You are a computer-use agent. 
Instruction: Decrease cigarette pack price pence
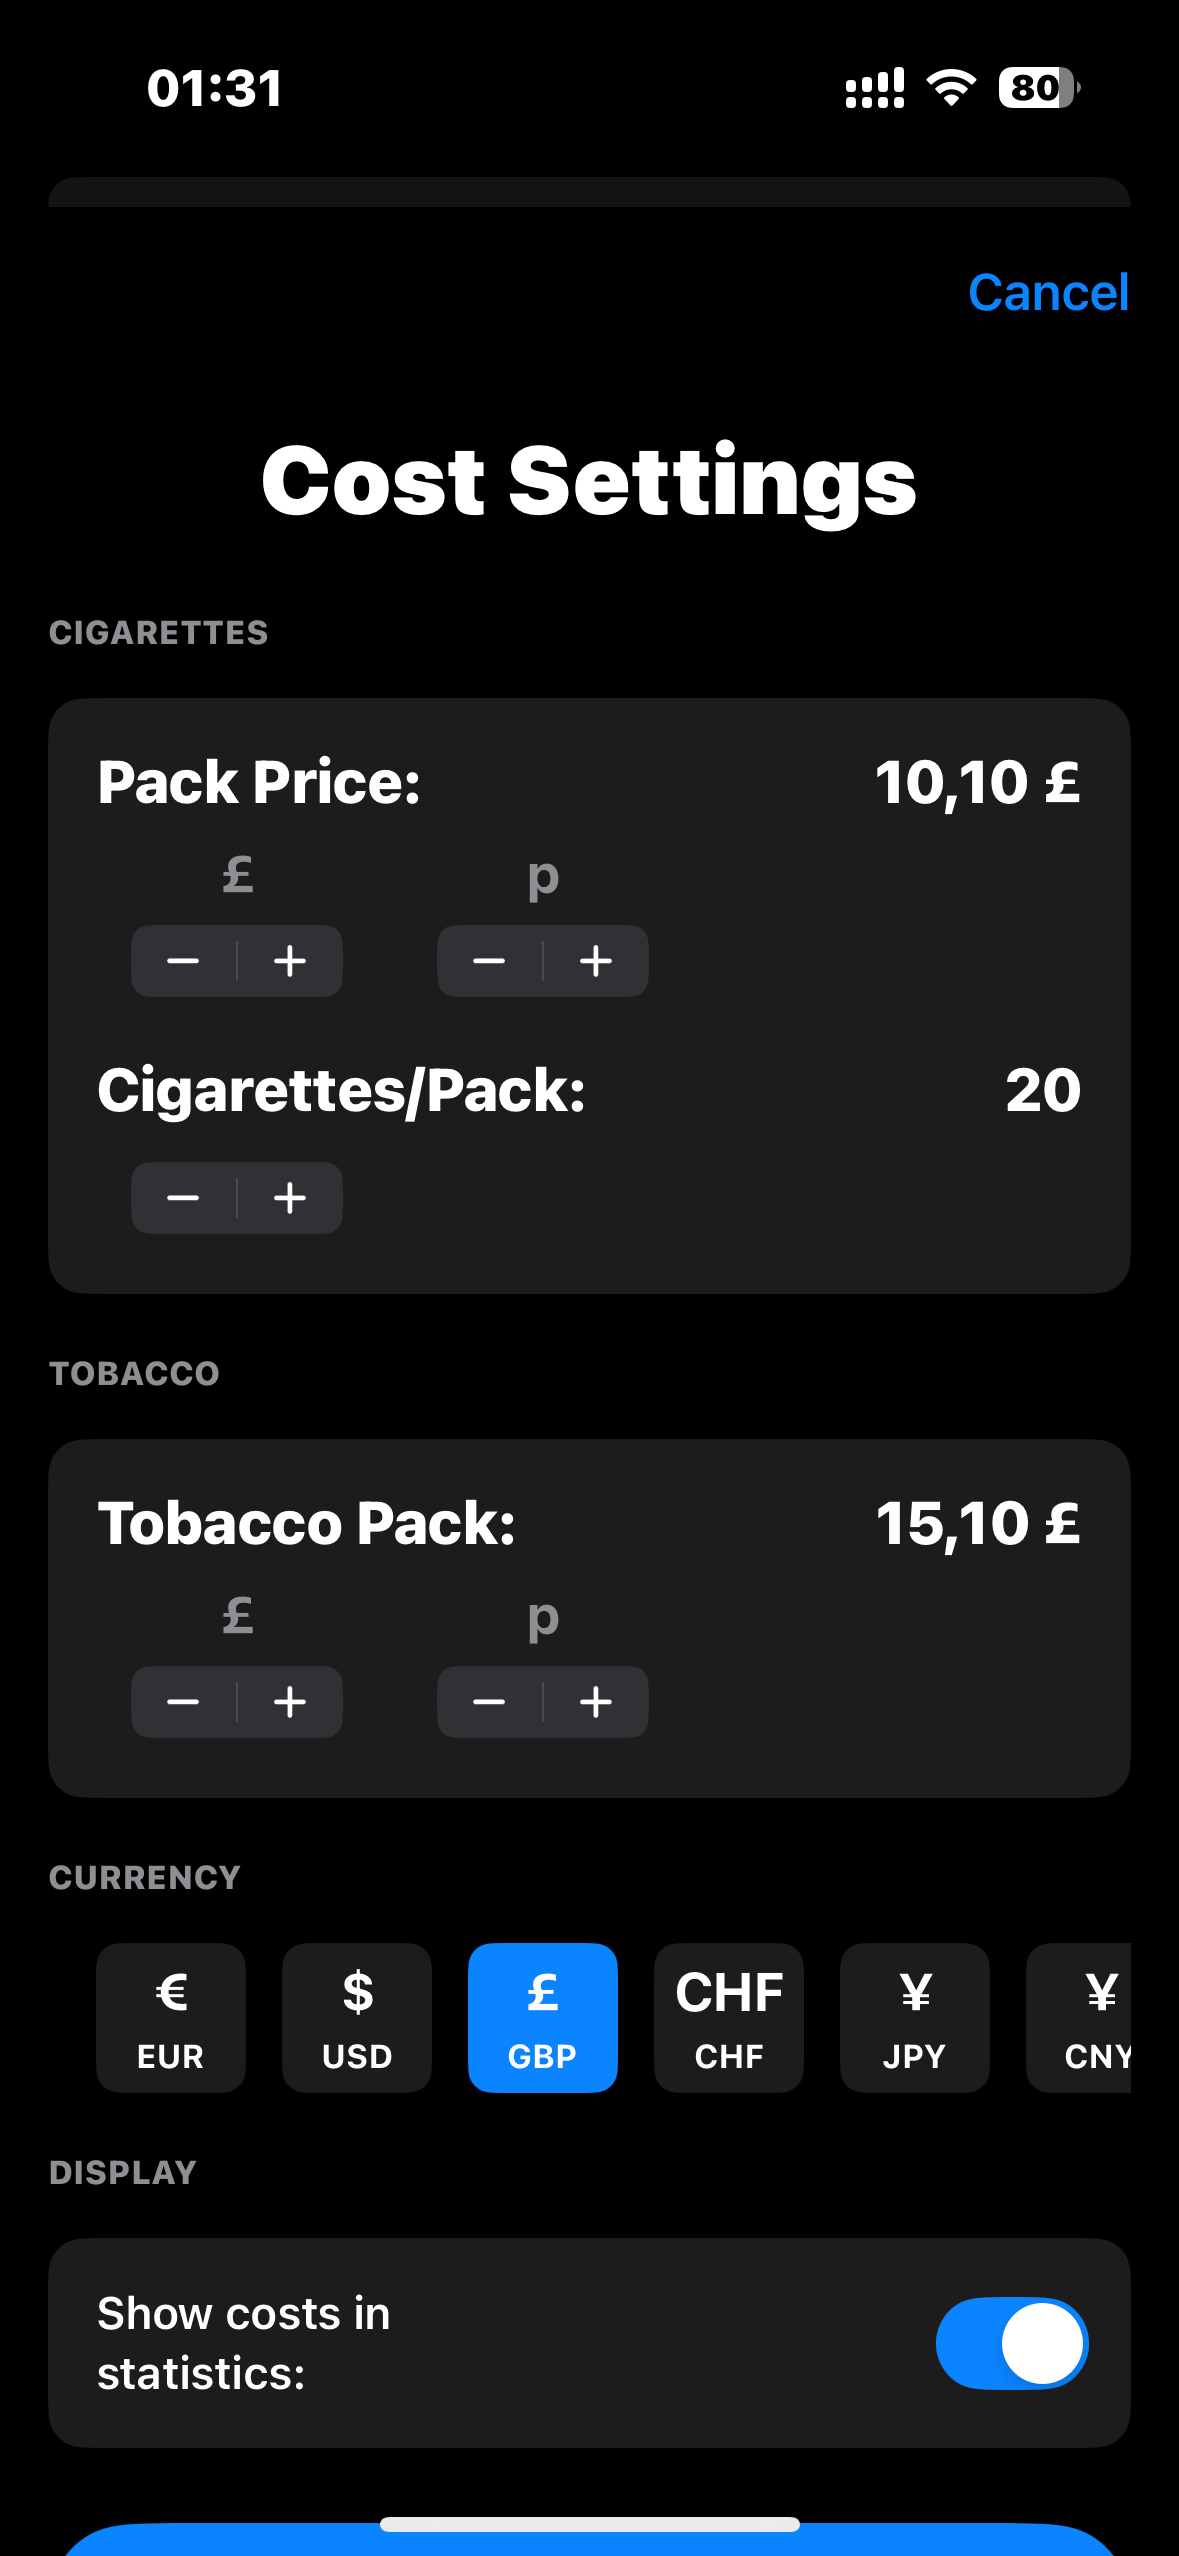tap(489, 961)
